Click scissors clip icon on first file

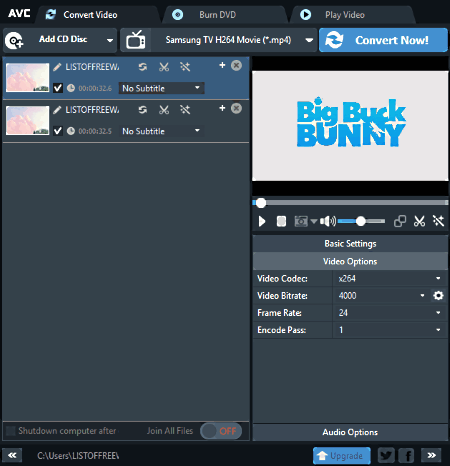[164, 67]
